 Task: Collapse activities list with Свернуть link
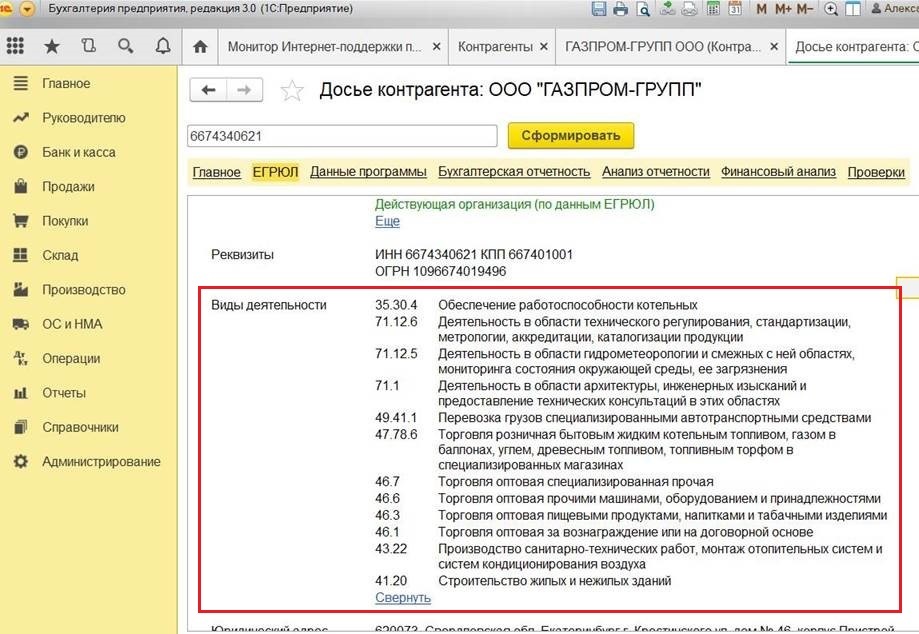[402, 598]
